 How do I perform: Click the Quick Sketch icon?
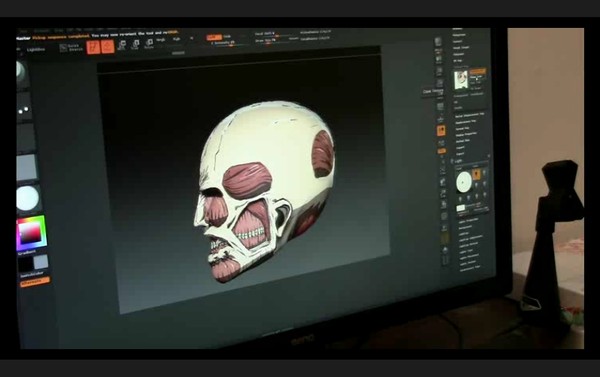[72, 47]
